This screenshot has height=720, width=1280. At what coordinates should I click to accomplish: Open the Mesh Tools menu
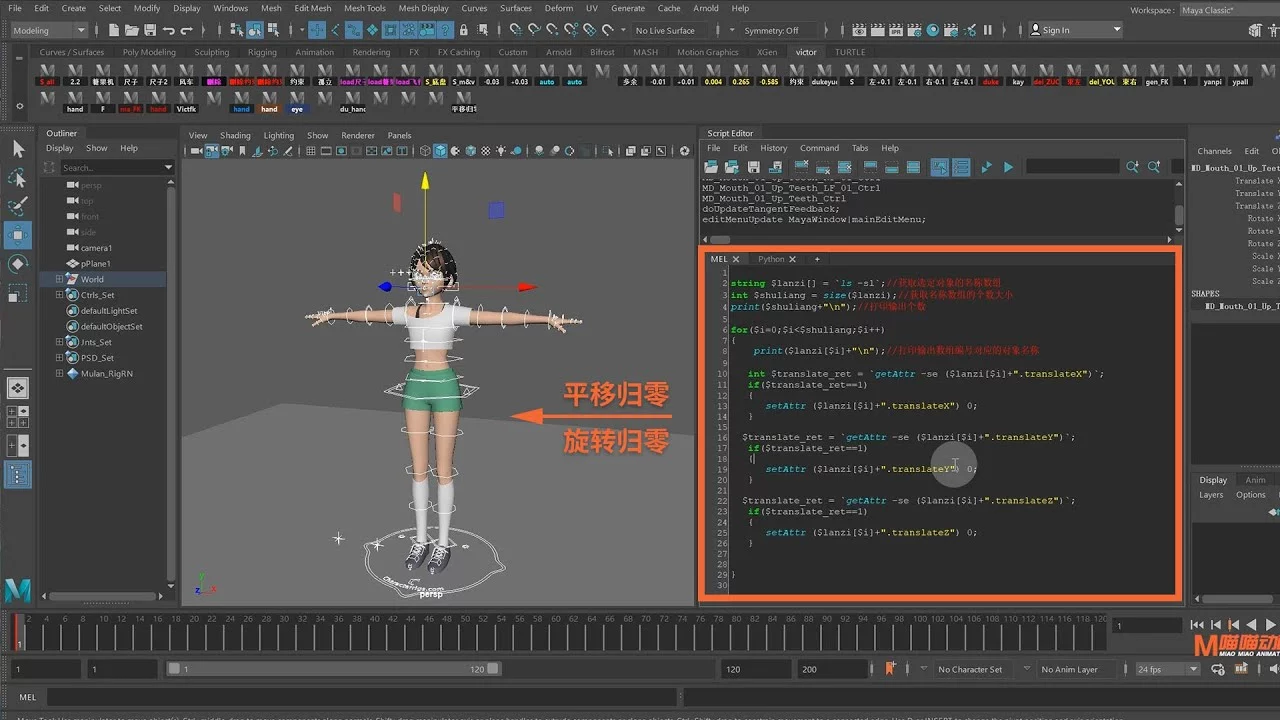point(365,8)
